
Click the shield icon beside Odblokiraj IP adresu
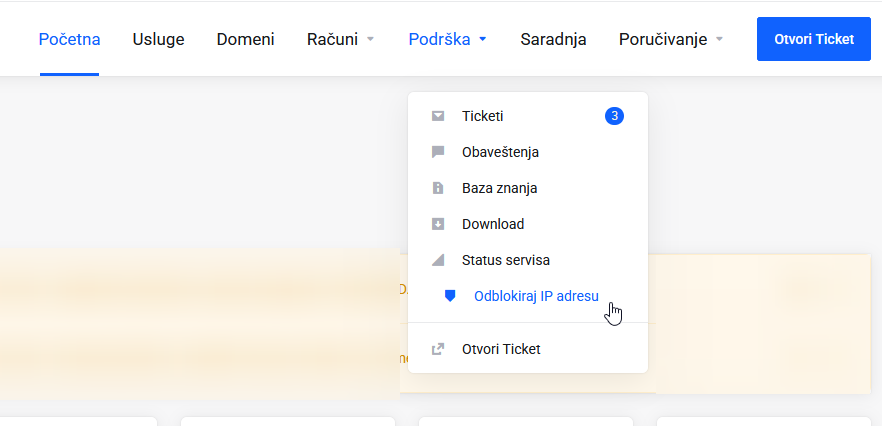tap(450, 296)
